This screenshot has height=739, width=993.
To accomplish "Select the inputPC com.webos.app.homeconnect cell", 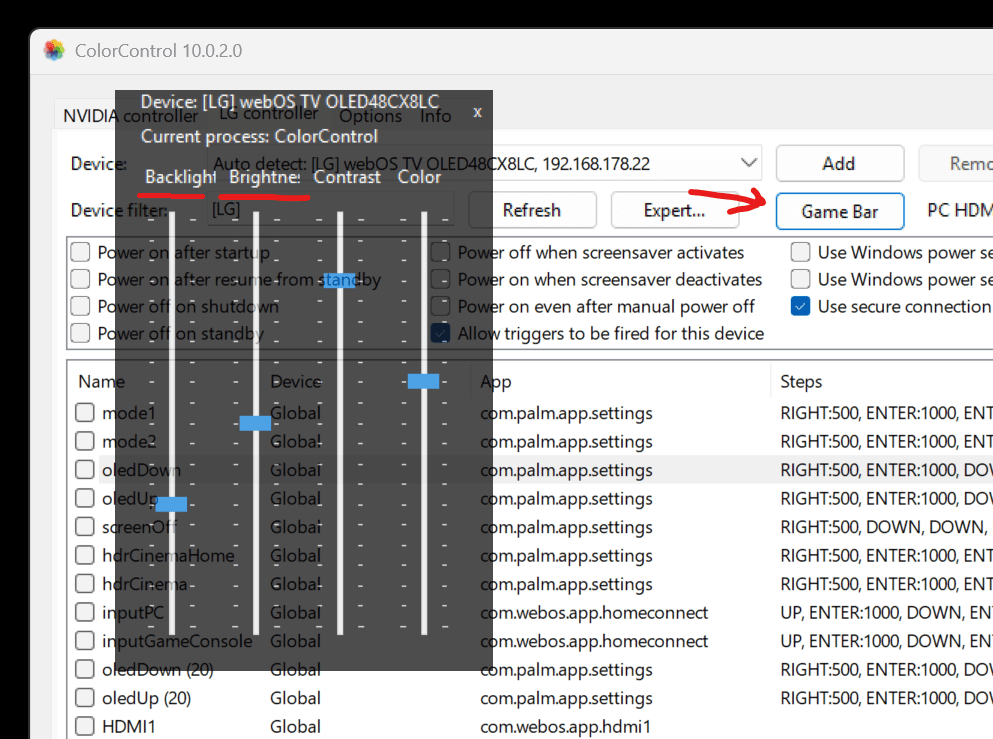I will click(x=594, y=612).
